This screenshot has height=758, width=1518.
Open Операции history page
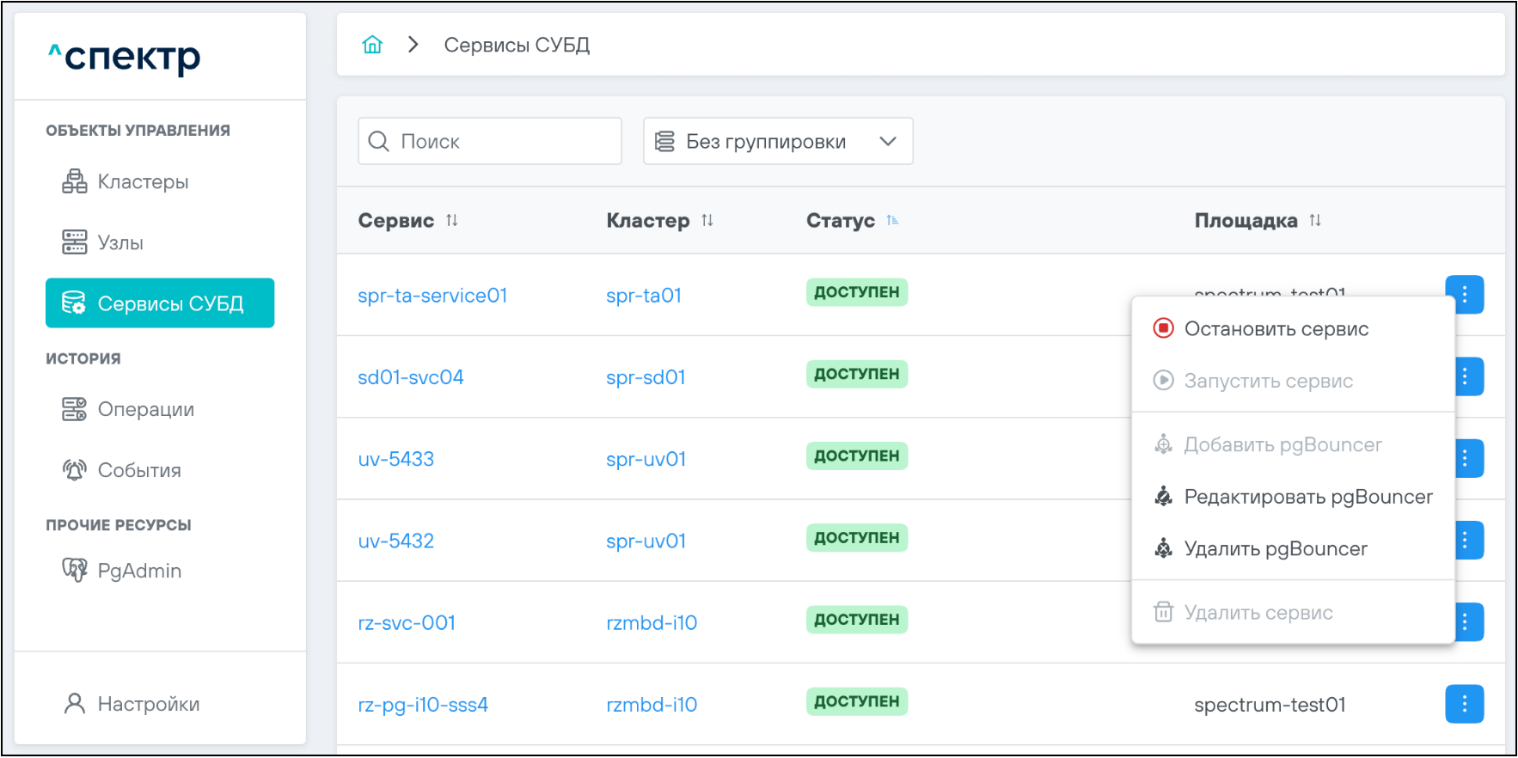pos(145,409)
